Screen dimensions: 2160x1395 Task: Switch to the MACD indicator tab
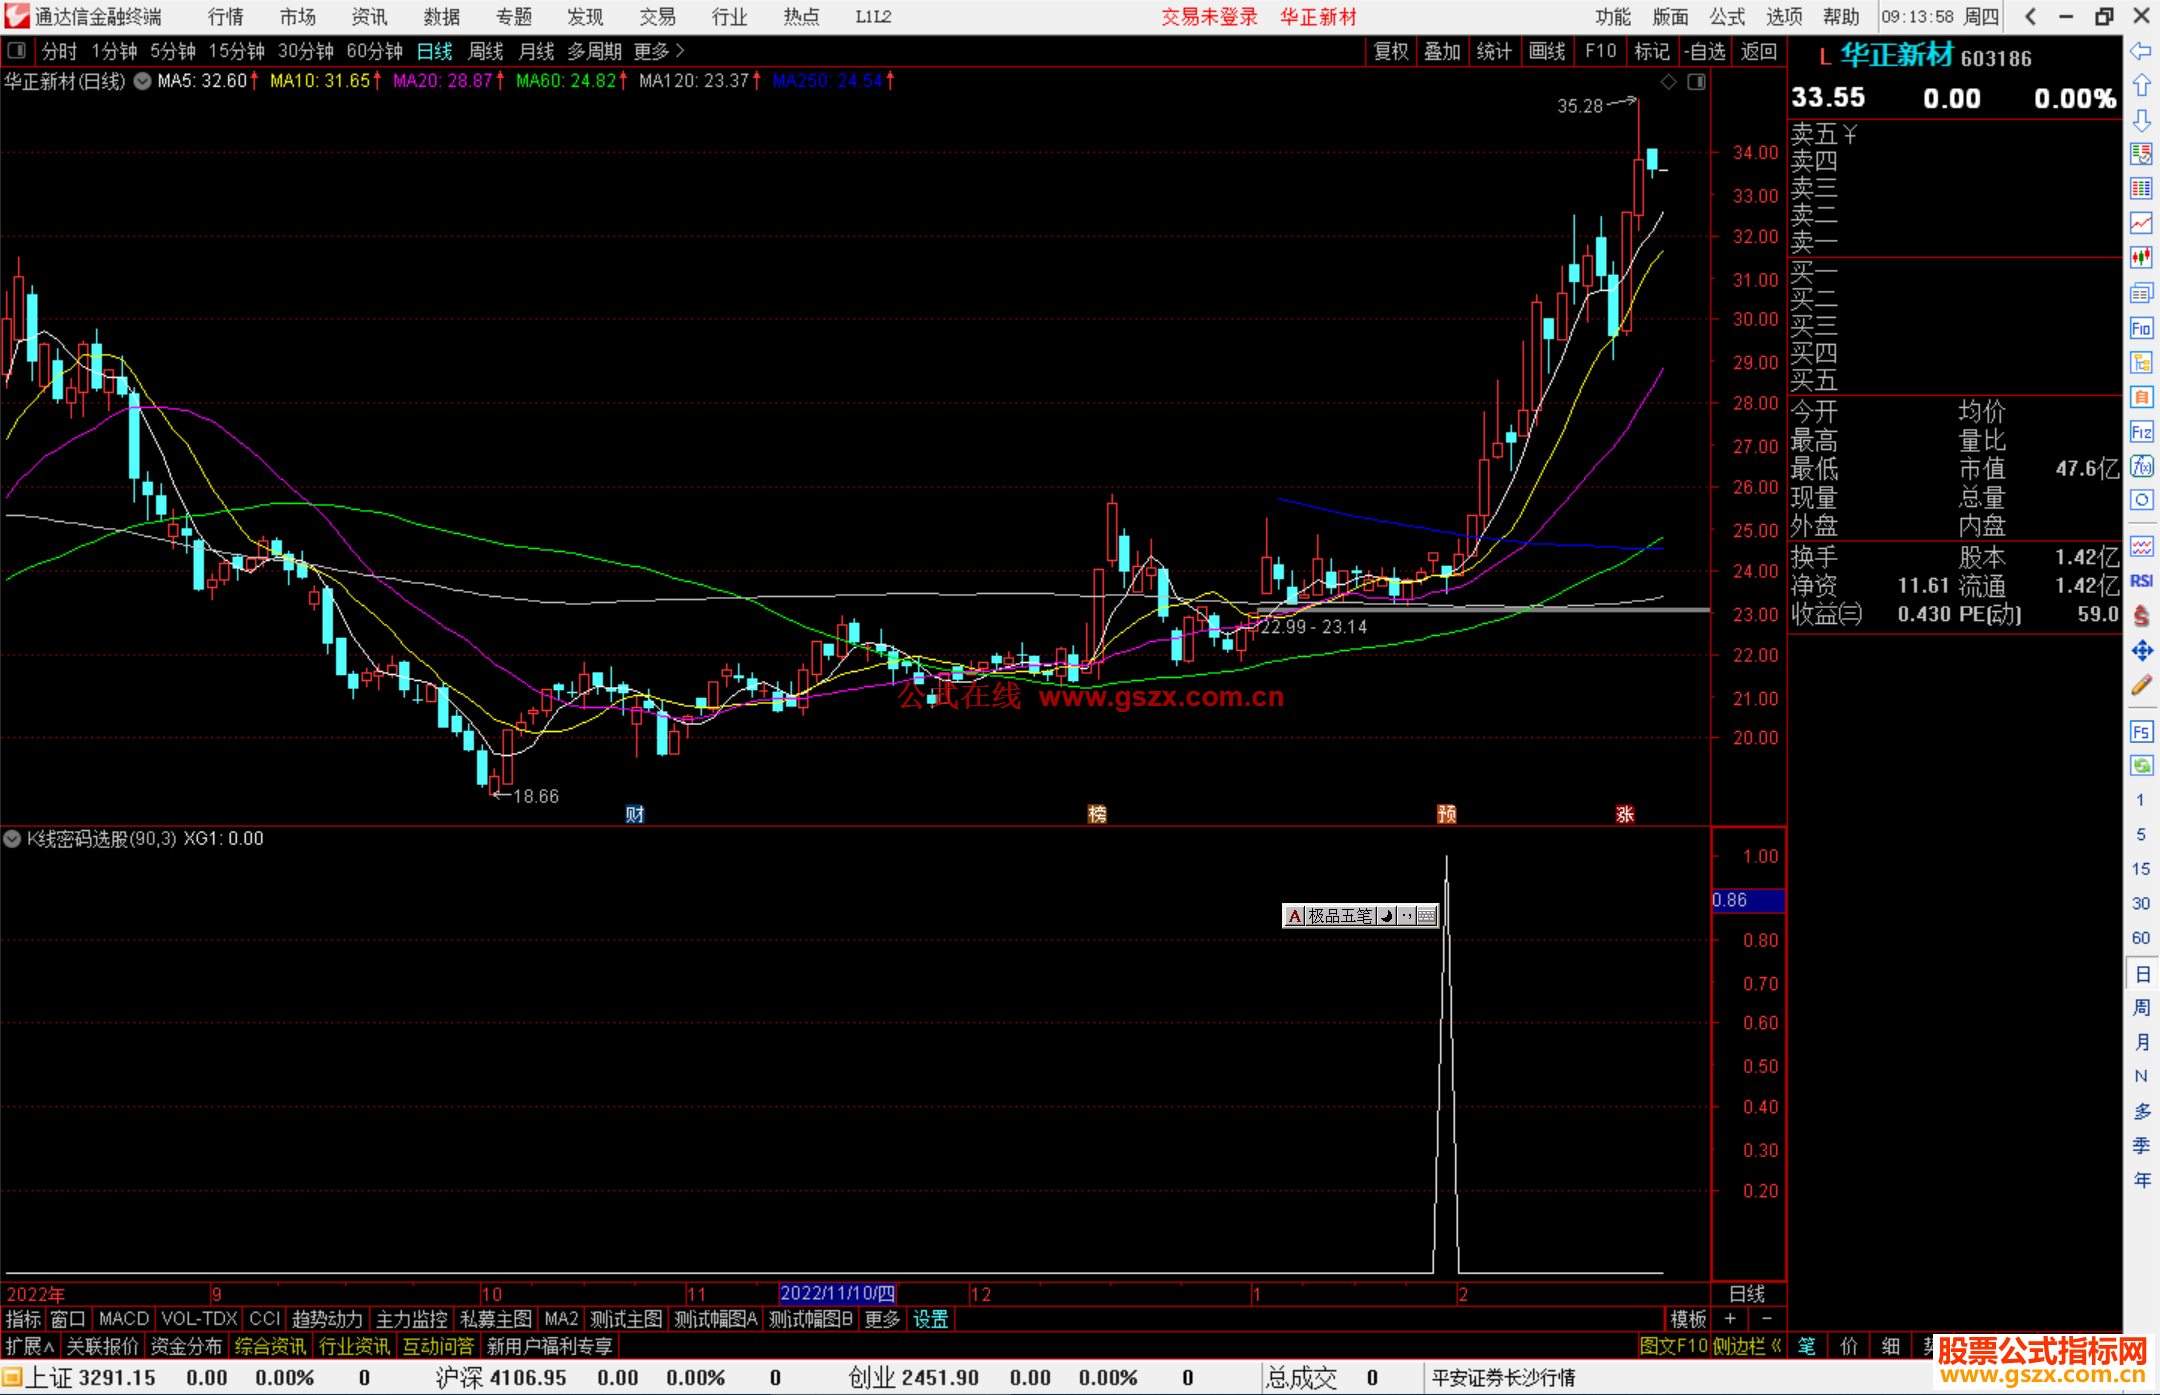coord(123,1319)
